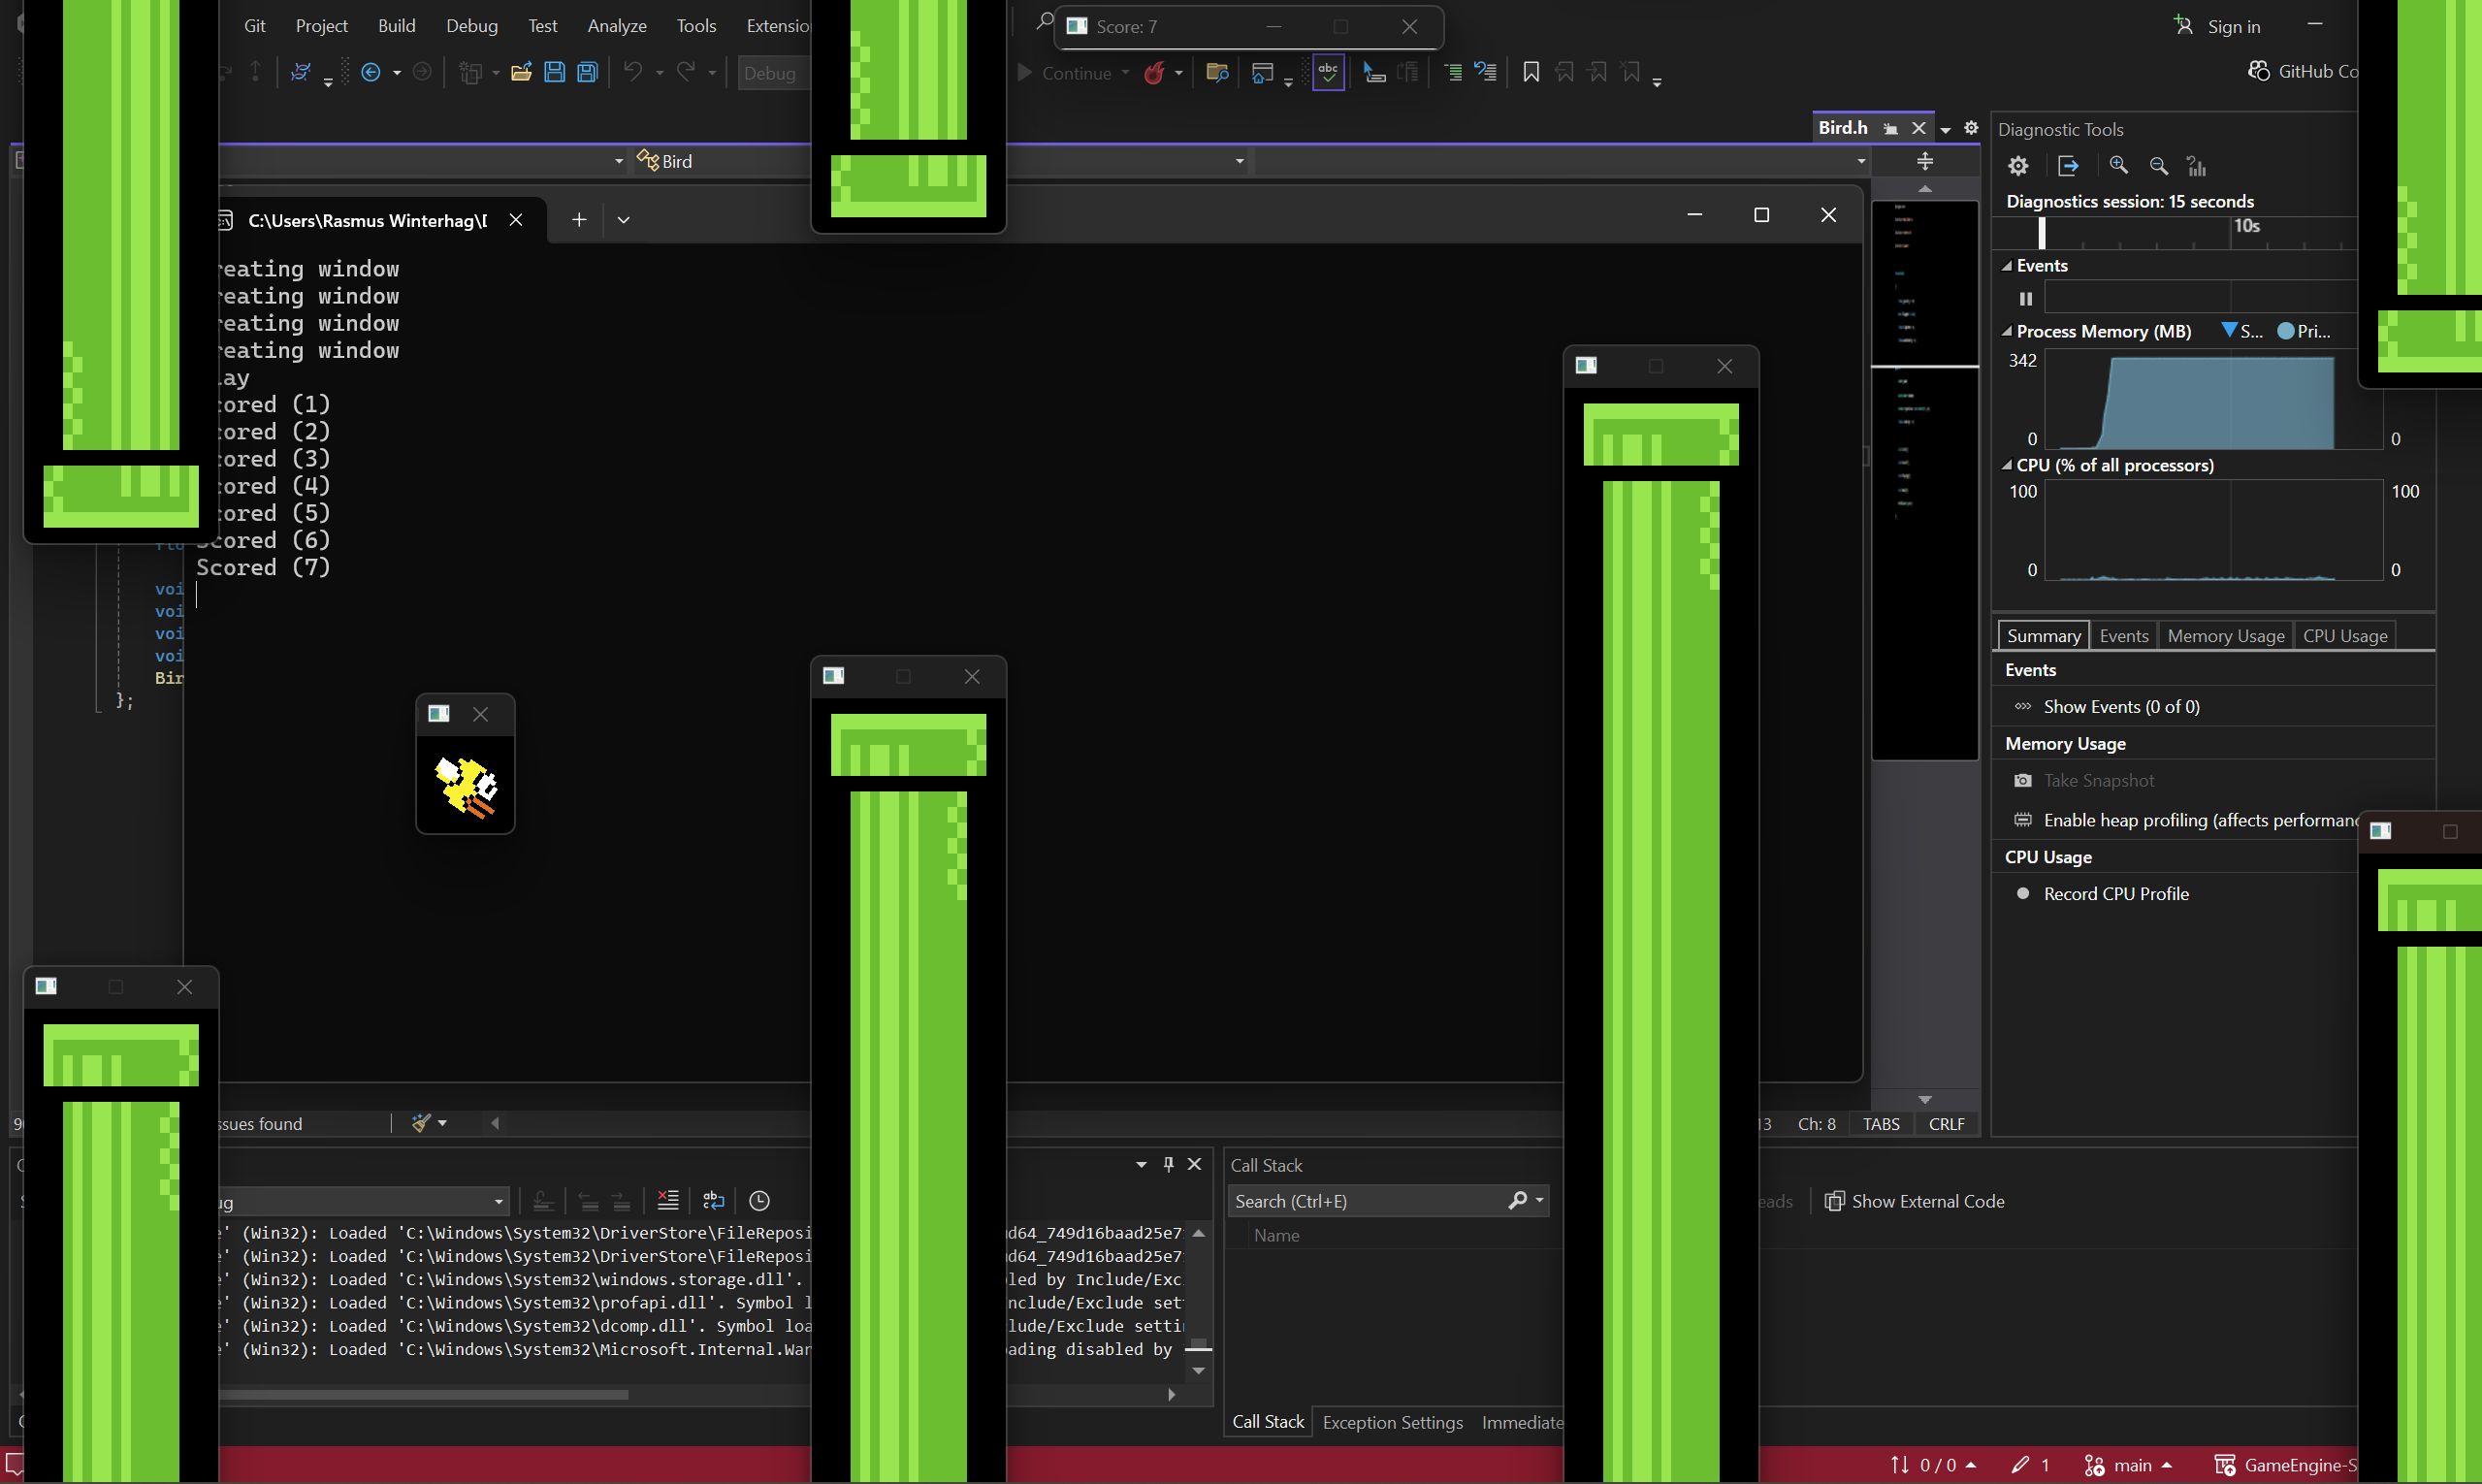This screenshot has height=1484, width=2482.
Task: Open the Debug configuration dropdown
Action: click(x=774, y=73)
